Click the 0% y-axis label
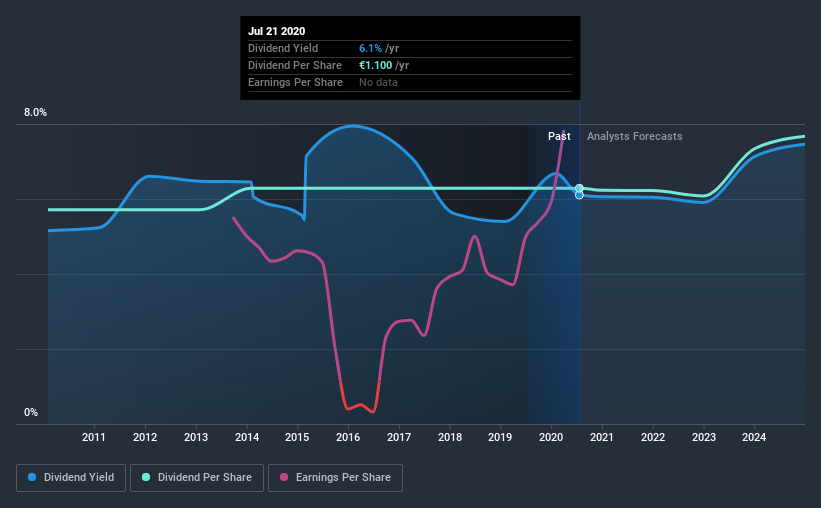Image resolution: width=821 pixels, height=508 pixels. (31, 413)
